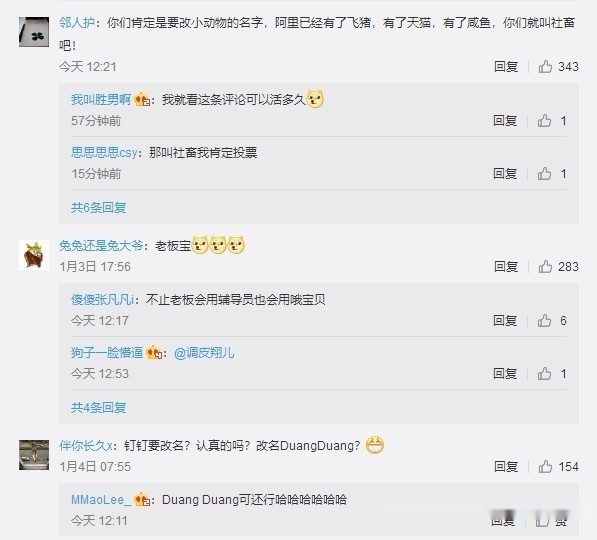597x540 pixels.
Task: Click the VIP badge next to MMaoLee_
Action: [x=142, y=500]
